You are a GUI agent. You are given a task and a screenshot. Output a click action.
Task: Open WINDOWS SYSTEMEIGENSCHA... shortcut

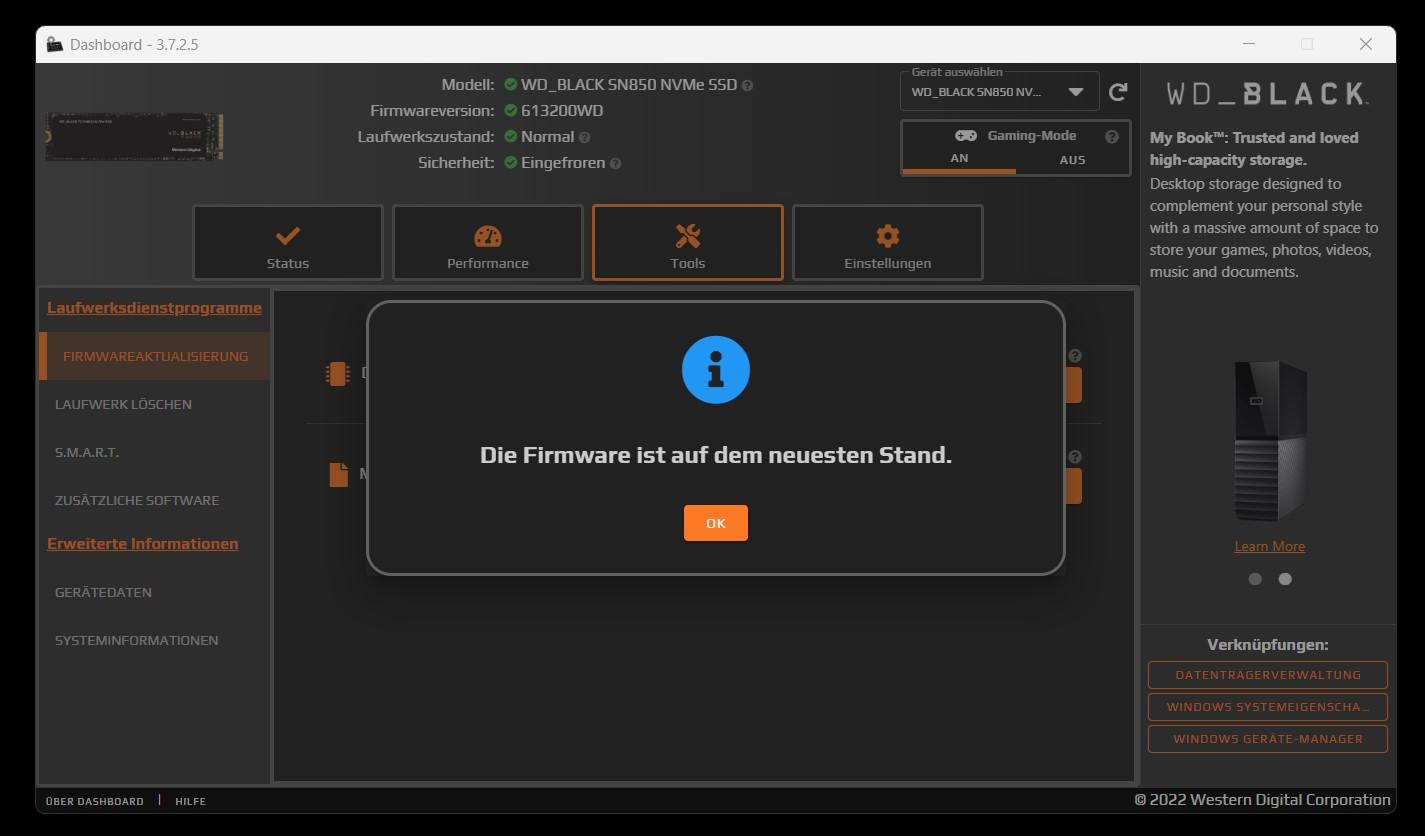(1268, 707)
